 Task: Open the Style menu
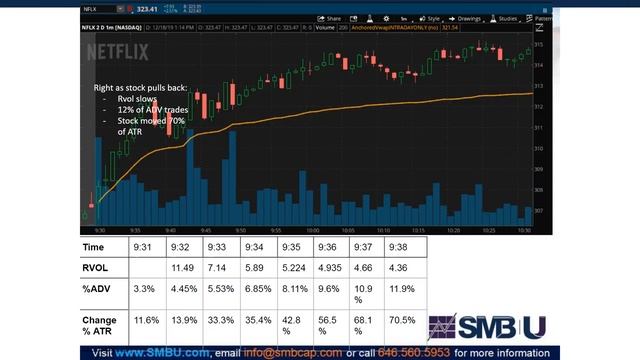coord(430,19)
